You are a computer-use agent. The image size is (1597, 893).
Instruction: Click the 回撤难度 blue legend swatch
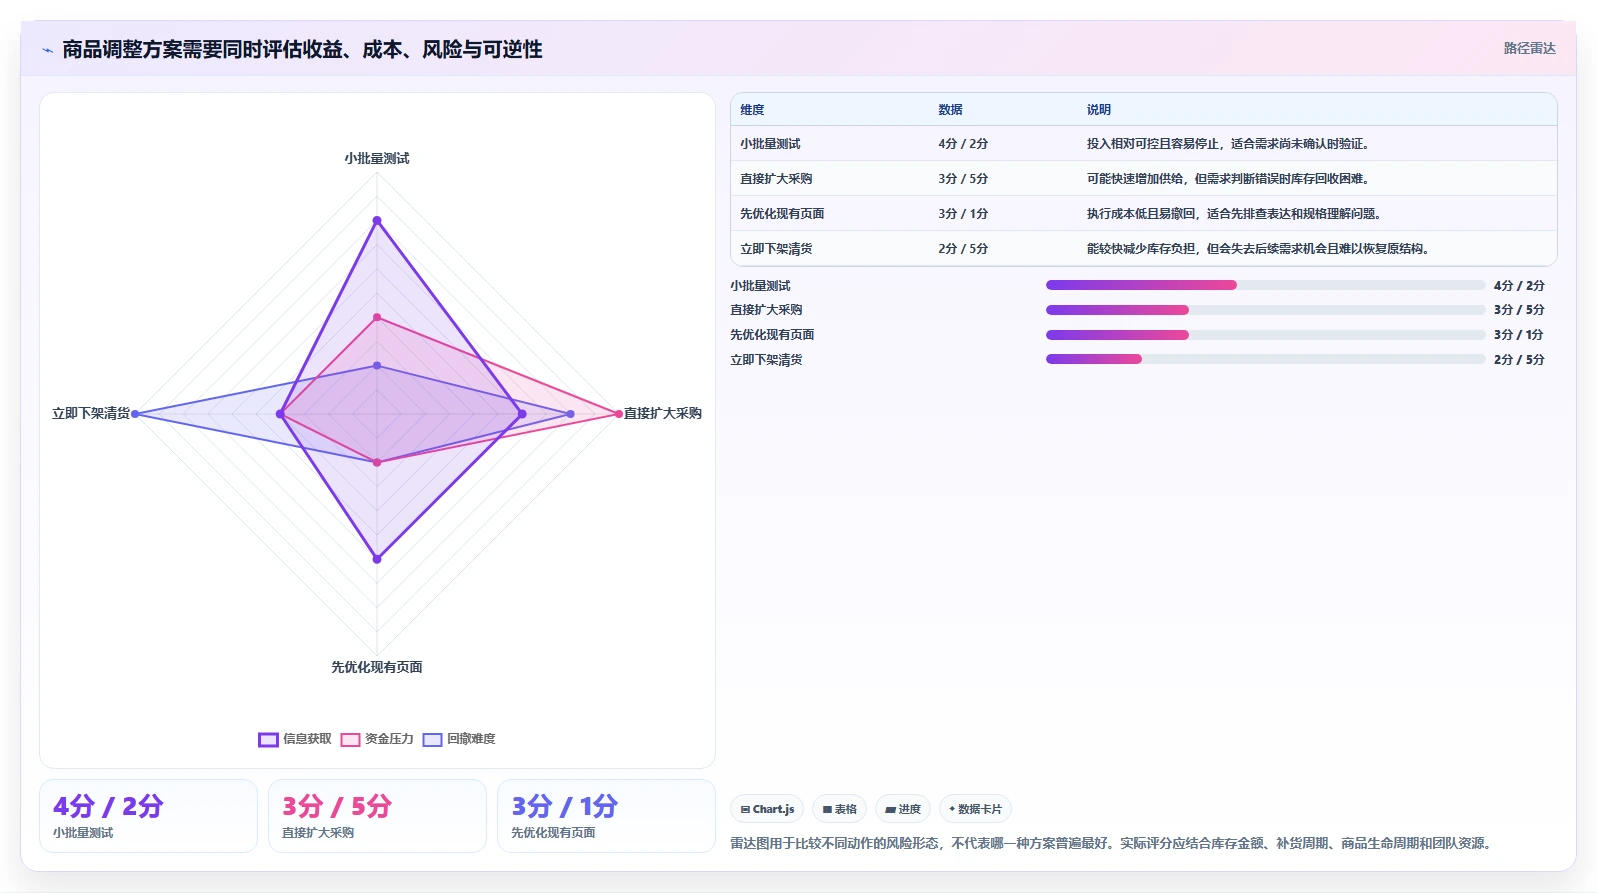pos(432,740)
